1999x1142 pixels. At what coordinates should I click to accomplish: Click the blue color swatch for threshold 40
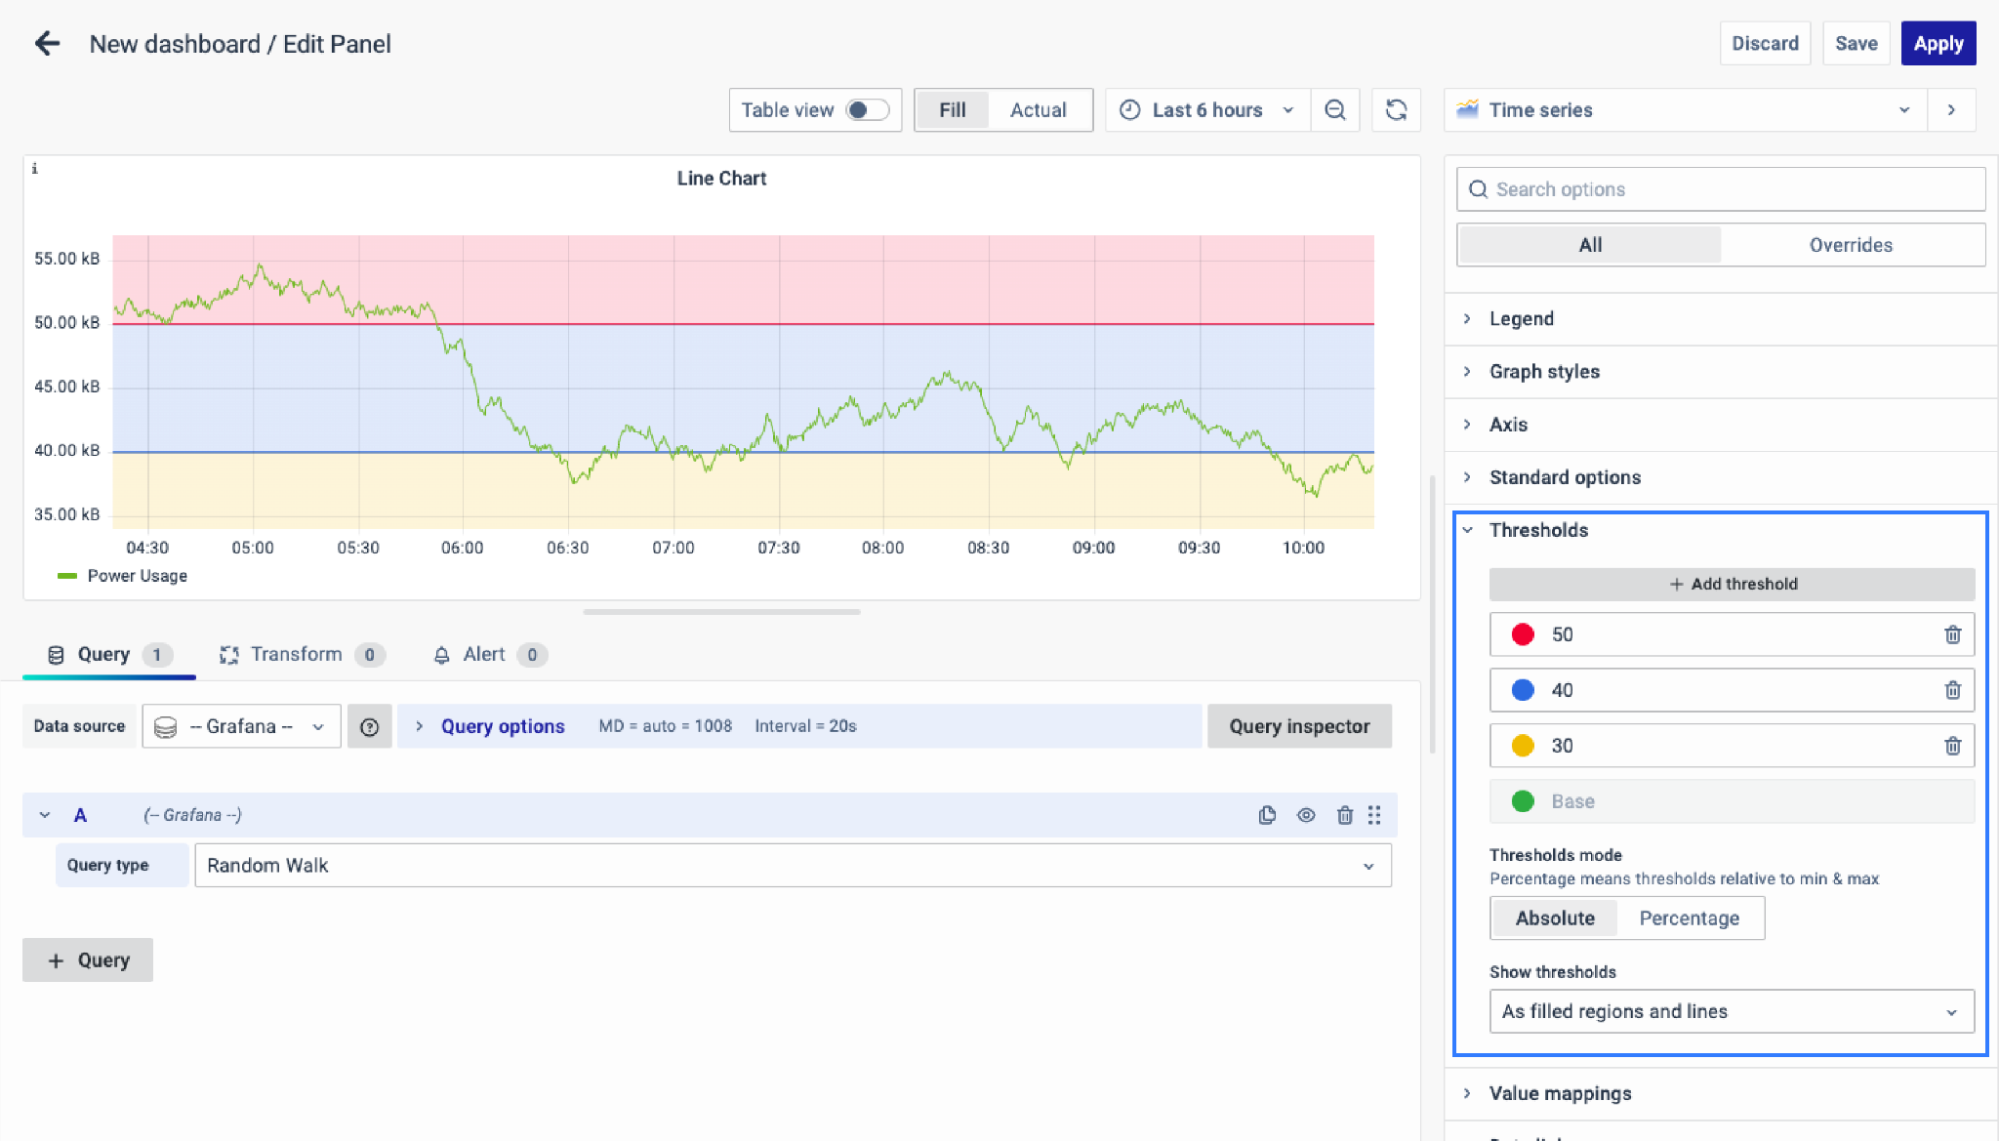1522,690
